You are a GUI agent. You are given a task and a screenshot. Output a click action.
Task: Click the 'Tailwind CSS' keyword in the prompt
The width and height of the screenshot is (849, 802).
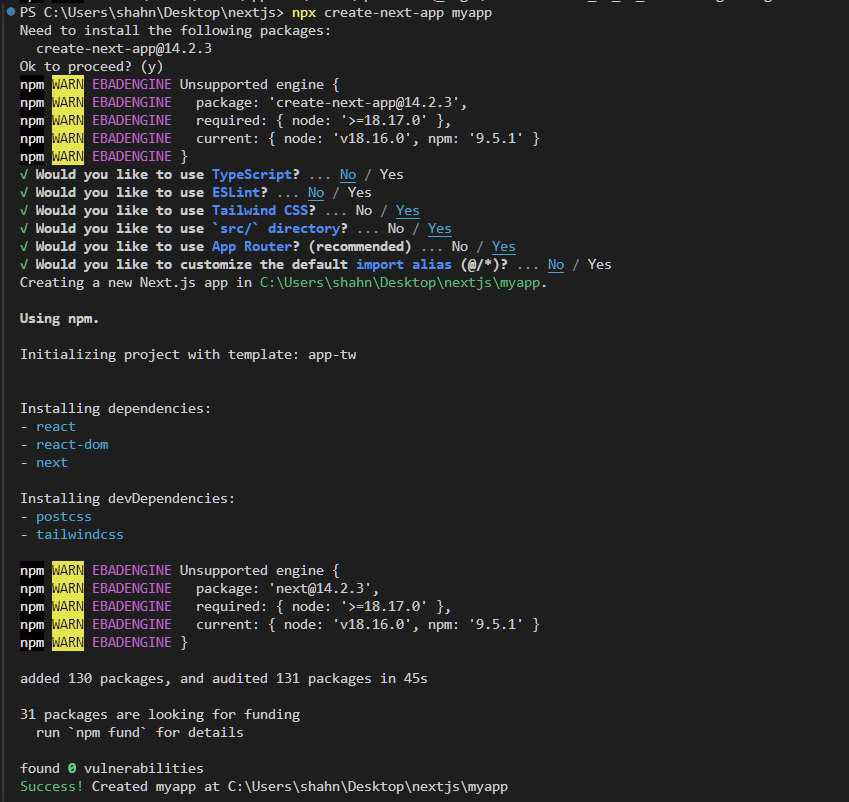260,211
